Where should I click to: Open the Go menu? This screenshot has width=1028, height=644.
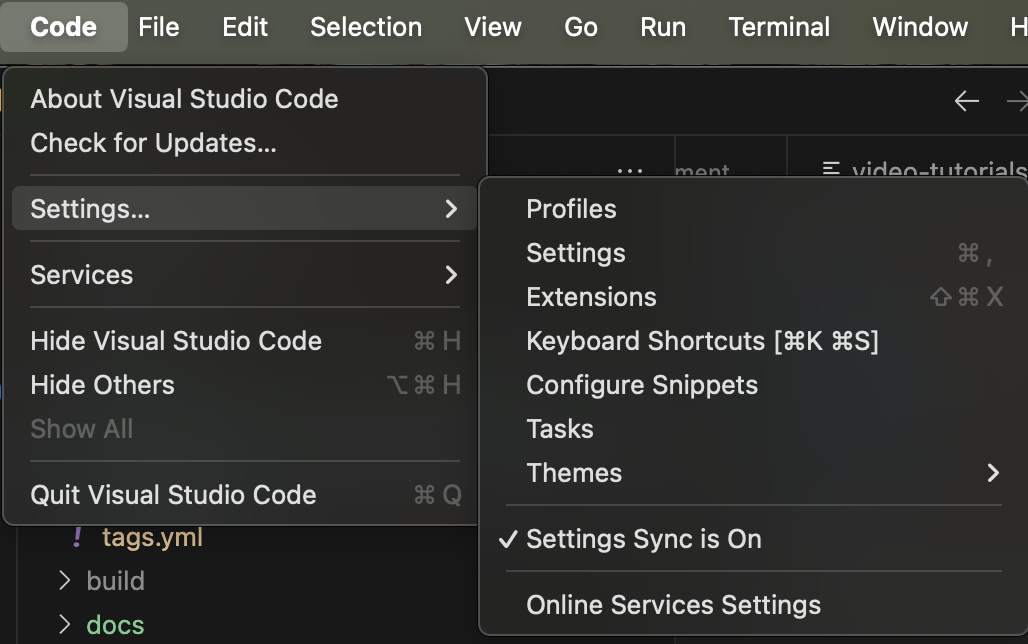[x=581, y=27]
